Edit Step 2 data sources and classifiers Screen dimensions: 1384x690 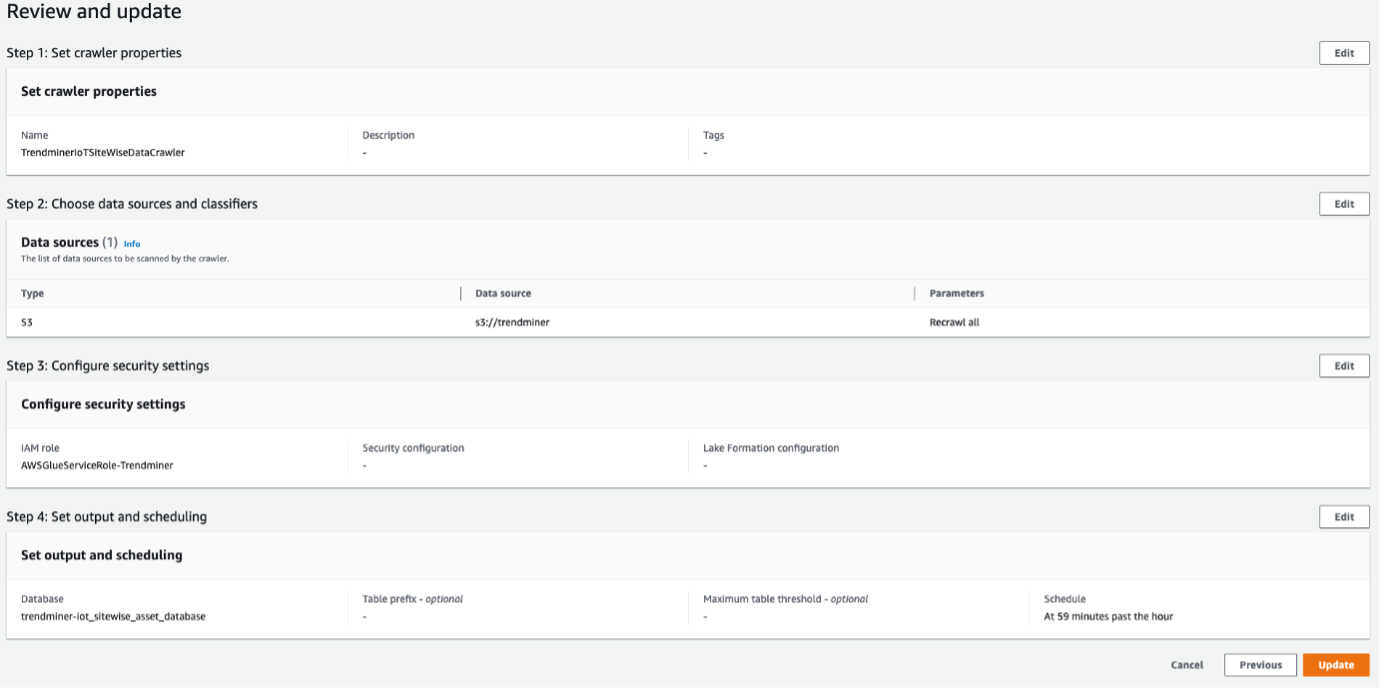pyautogui.click(x=1344, y=203)
